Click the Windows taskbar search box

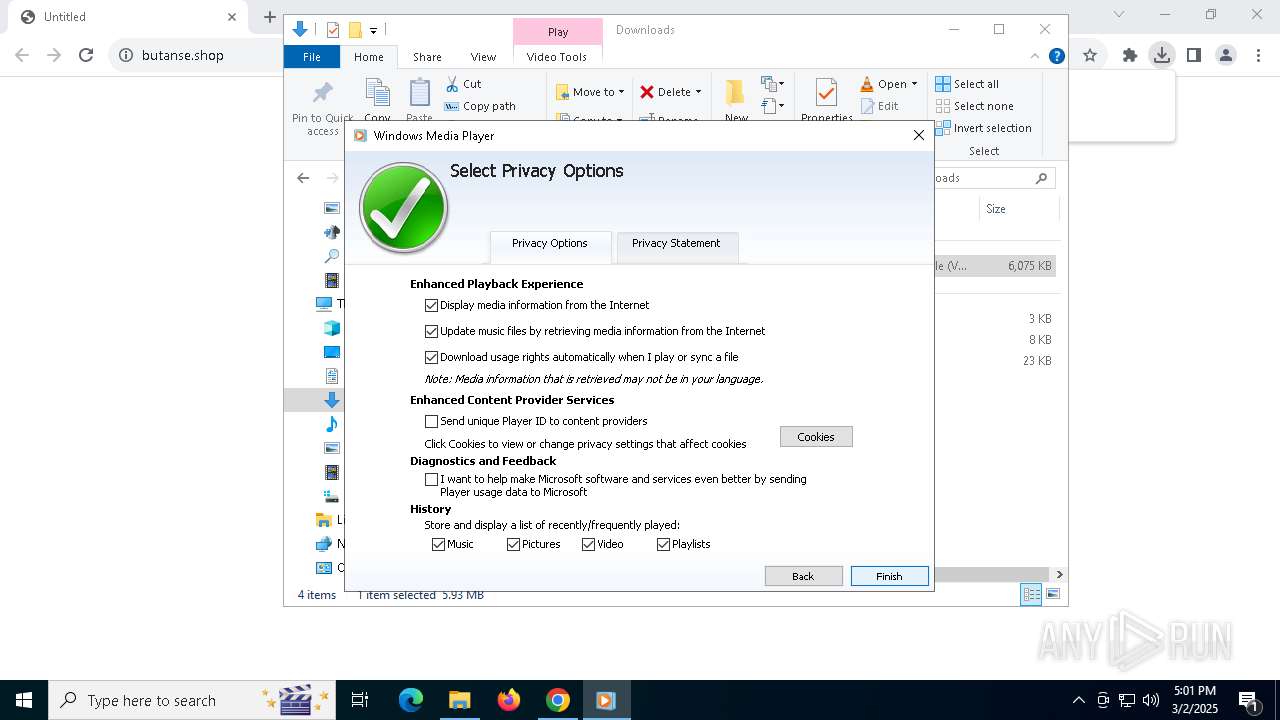tap(194, 700)
